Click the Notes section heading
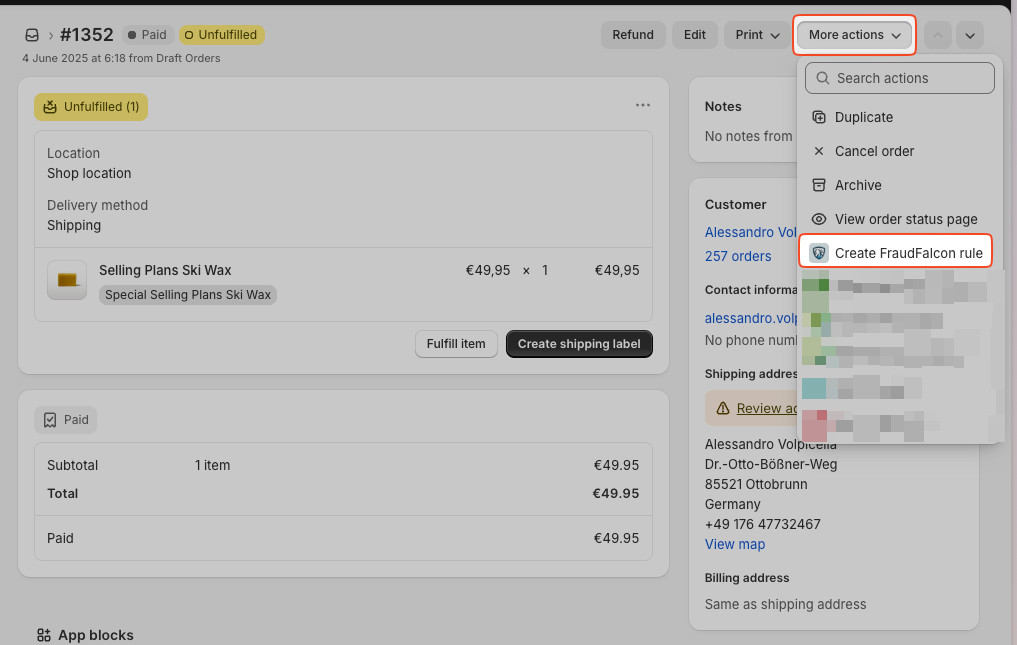Image resolution: width=1017 pixels, height=645 pixels. click(723, 106)
